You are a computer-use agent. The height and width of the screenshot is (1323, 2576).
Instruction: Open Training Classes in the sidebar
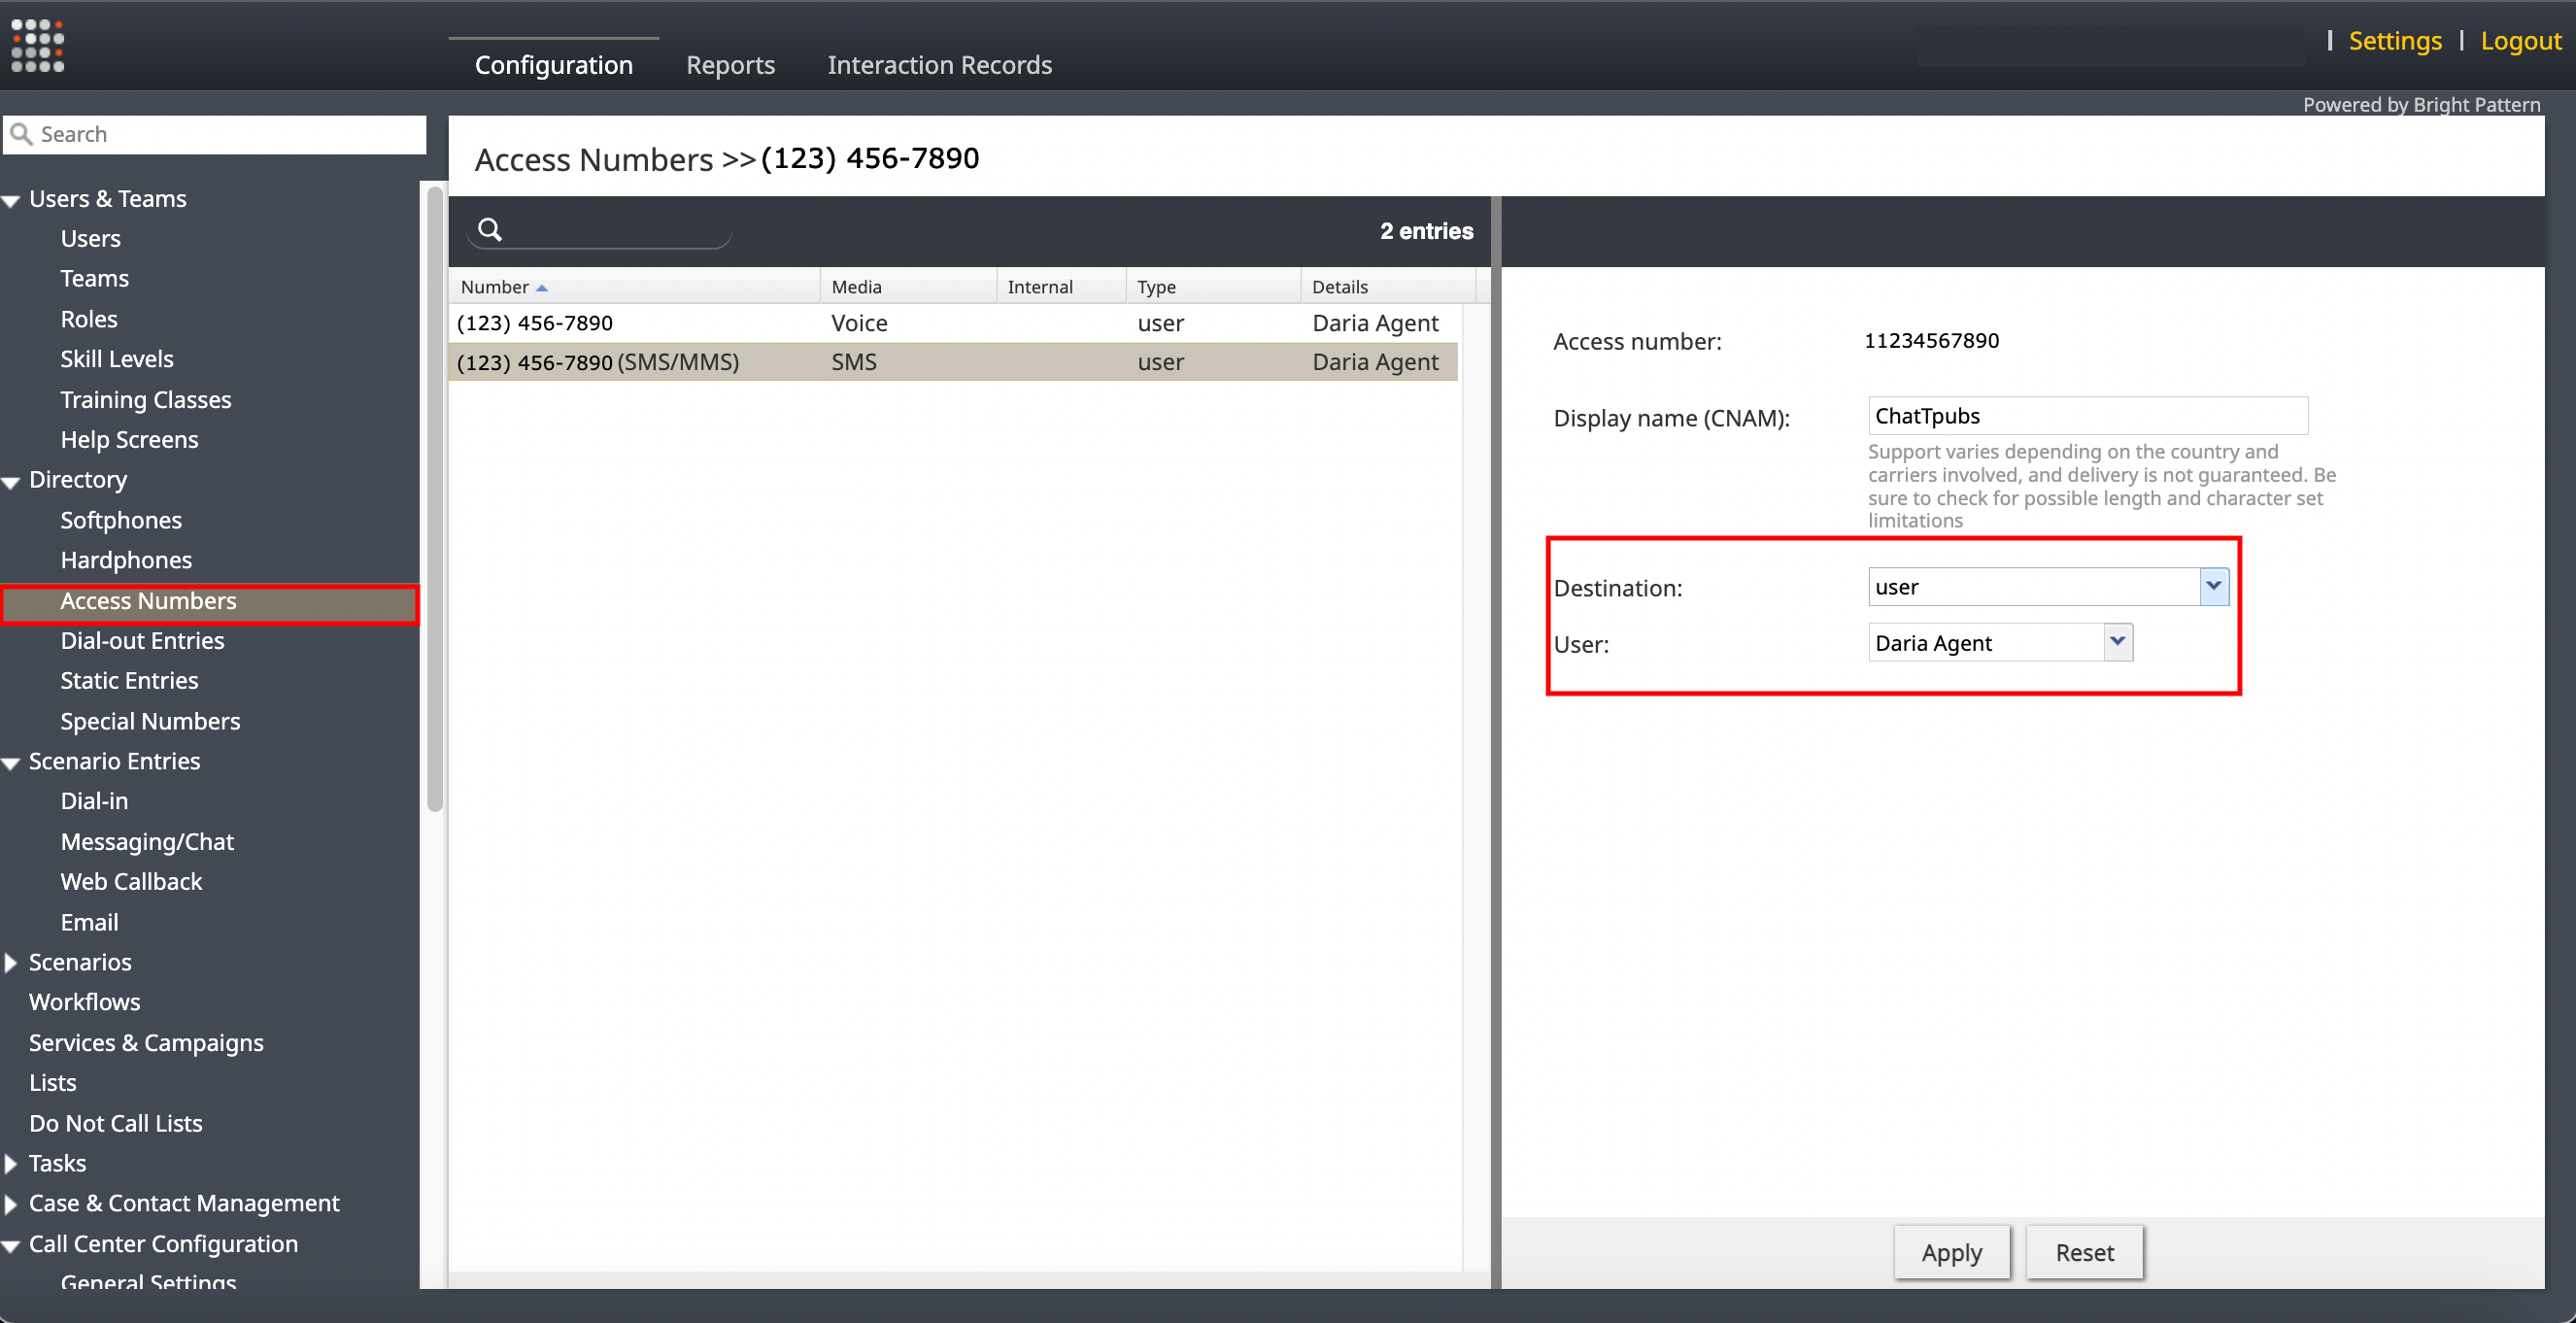[145, 400]
